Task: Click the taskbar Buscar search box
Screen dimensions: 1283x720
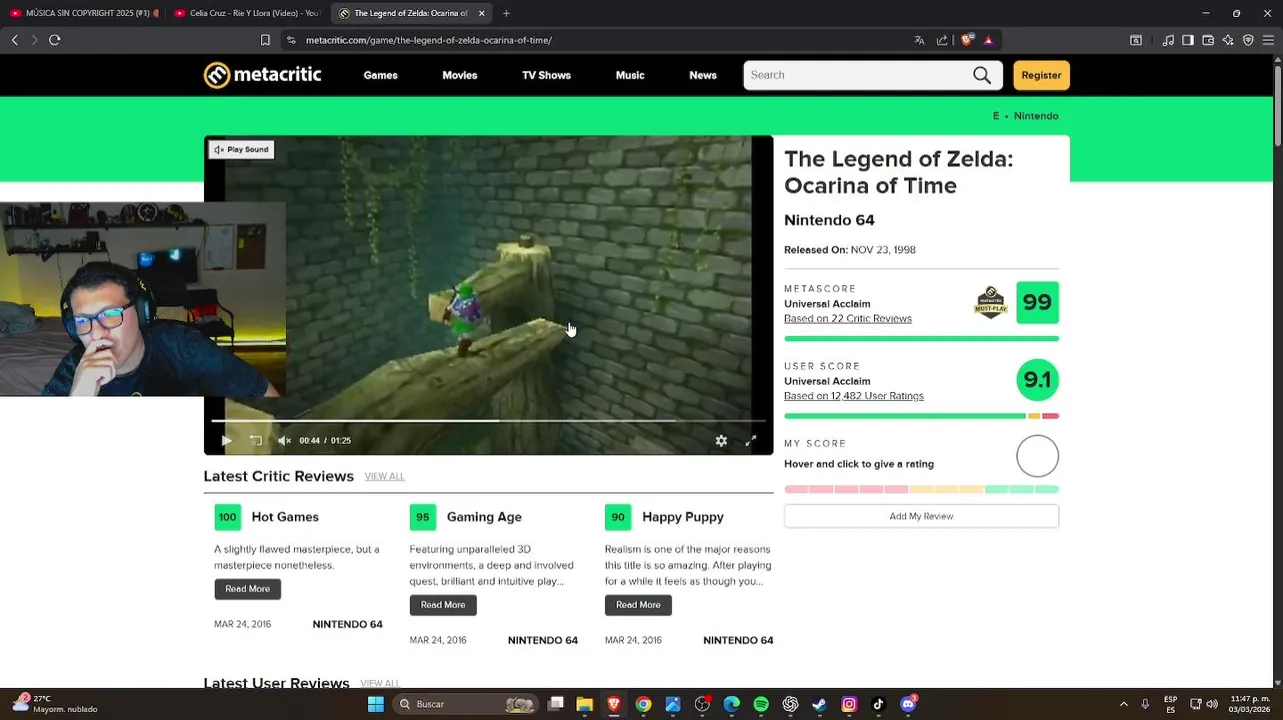Action: tap(466, 704)
